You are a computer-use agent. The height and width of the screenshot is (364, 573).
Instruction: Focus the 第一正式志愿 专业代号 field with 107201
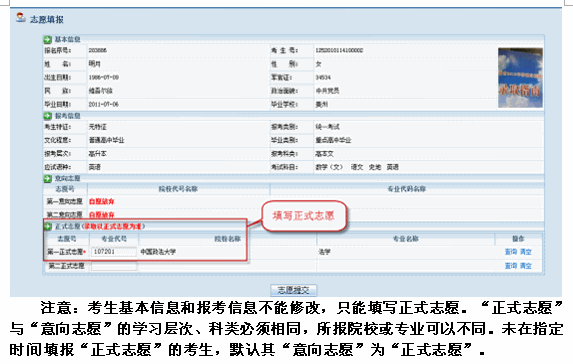pos(114,252)
